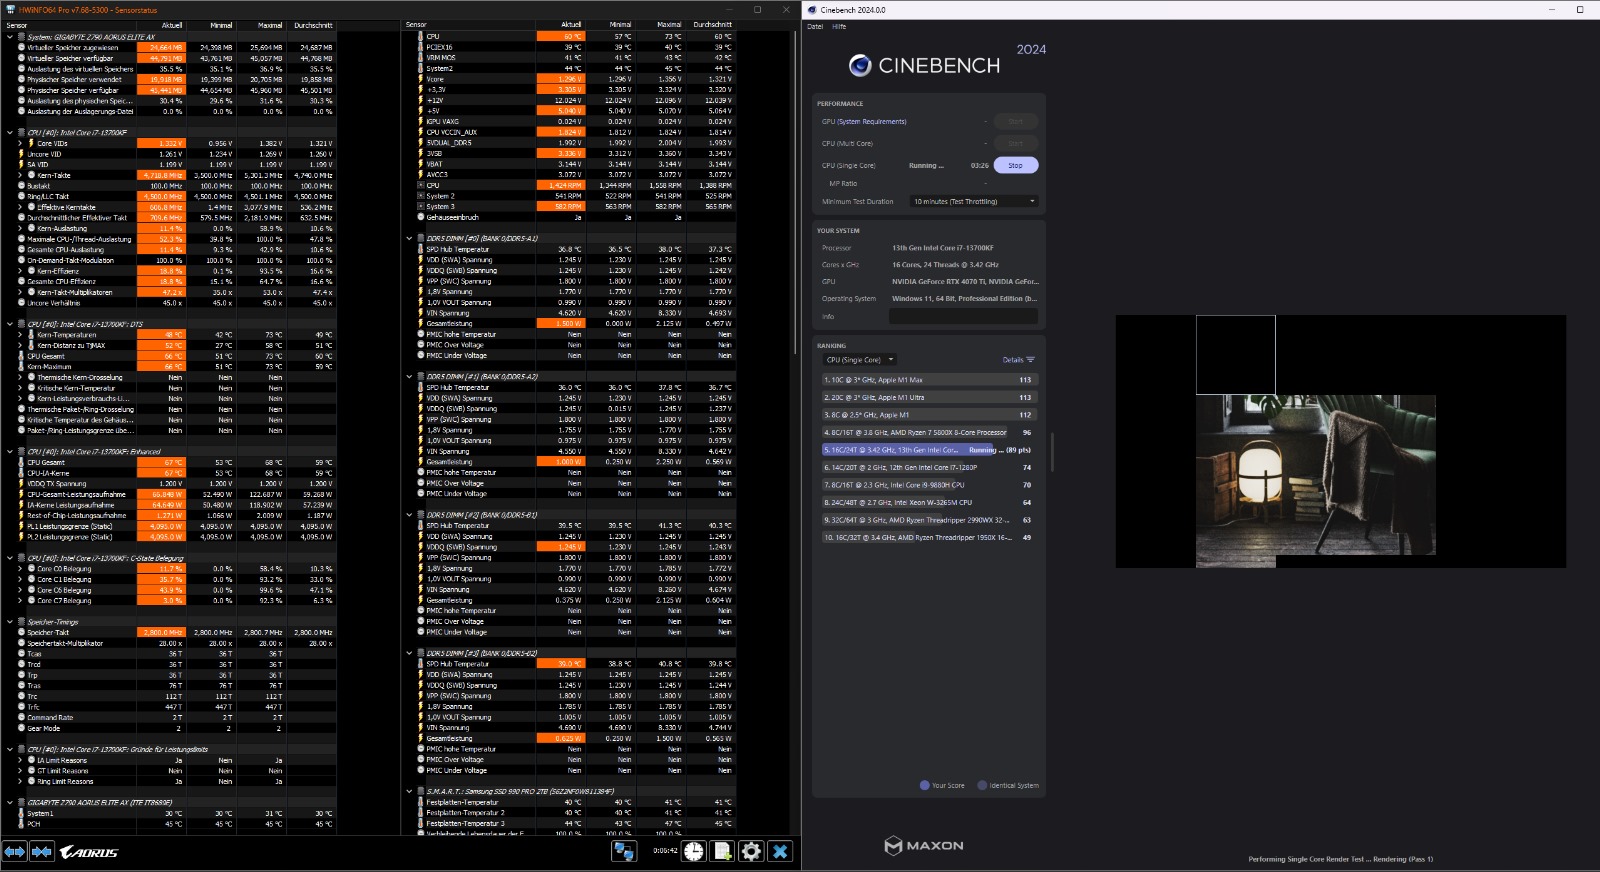Collapse the S.M.A.R.T. Samsung SSD 990 PRO section
The image size is (1600, 872).
tap(409, 791)
